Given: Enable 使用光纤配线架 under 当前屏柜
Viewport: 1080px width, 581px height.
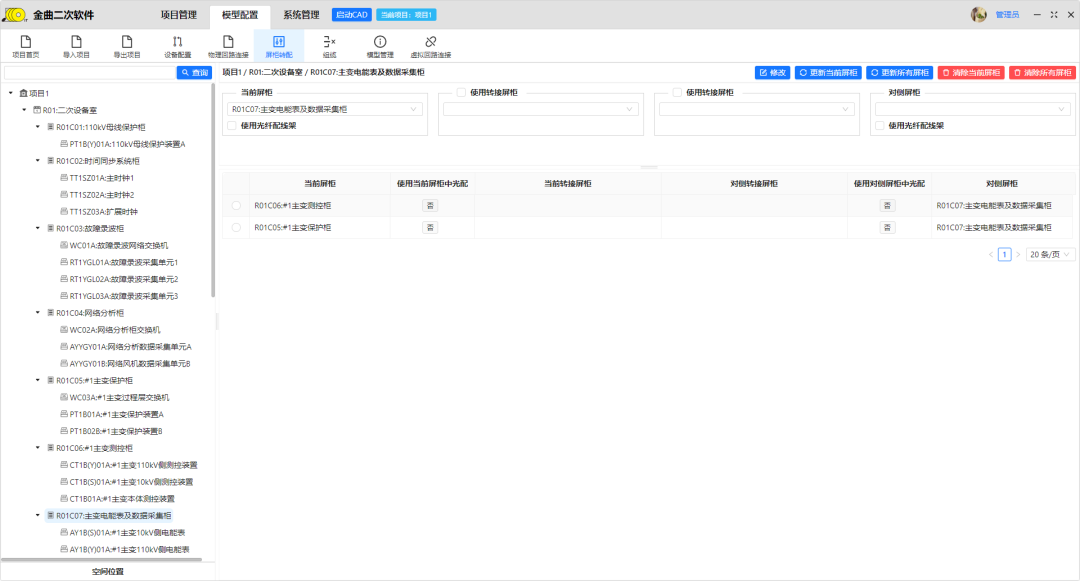Looking at the screenshot, I should click(232, 126).
